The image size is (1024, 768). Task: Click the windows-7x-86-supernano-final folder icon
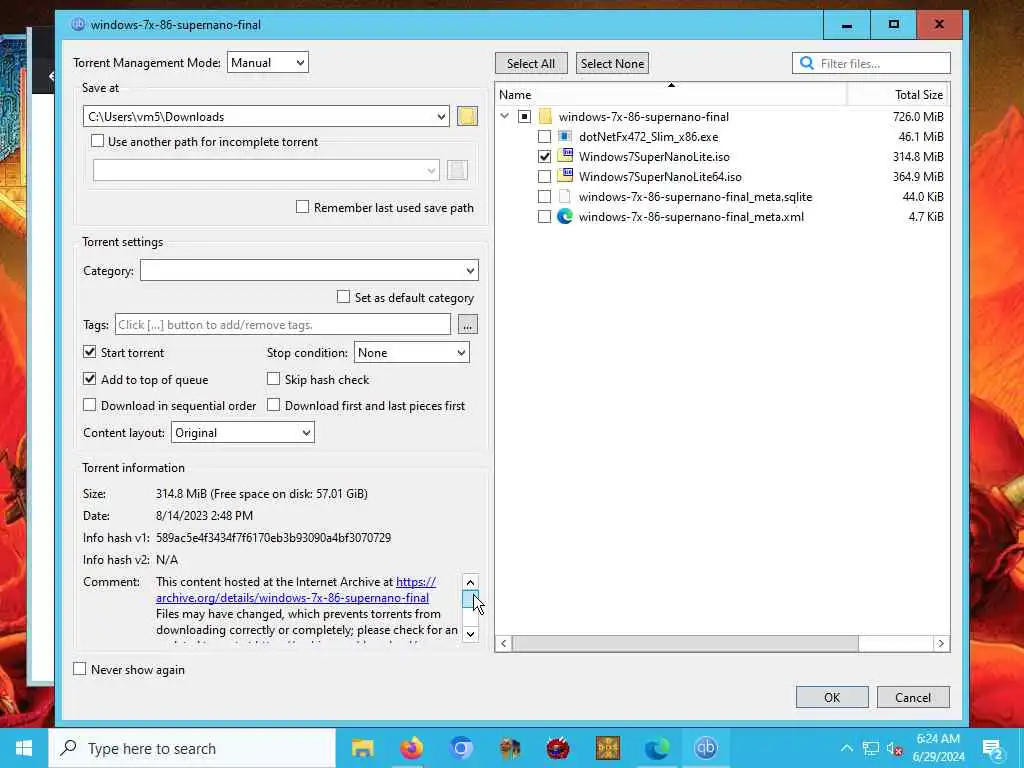[545, 117]
